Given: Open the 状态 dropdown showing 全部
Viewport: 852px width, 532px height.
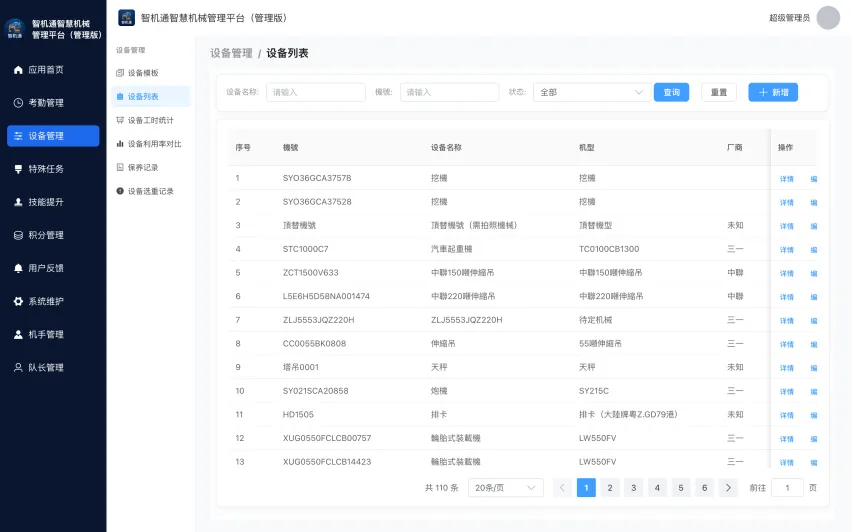Looking at the screenshot, I should coord(592,92).
